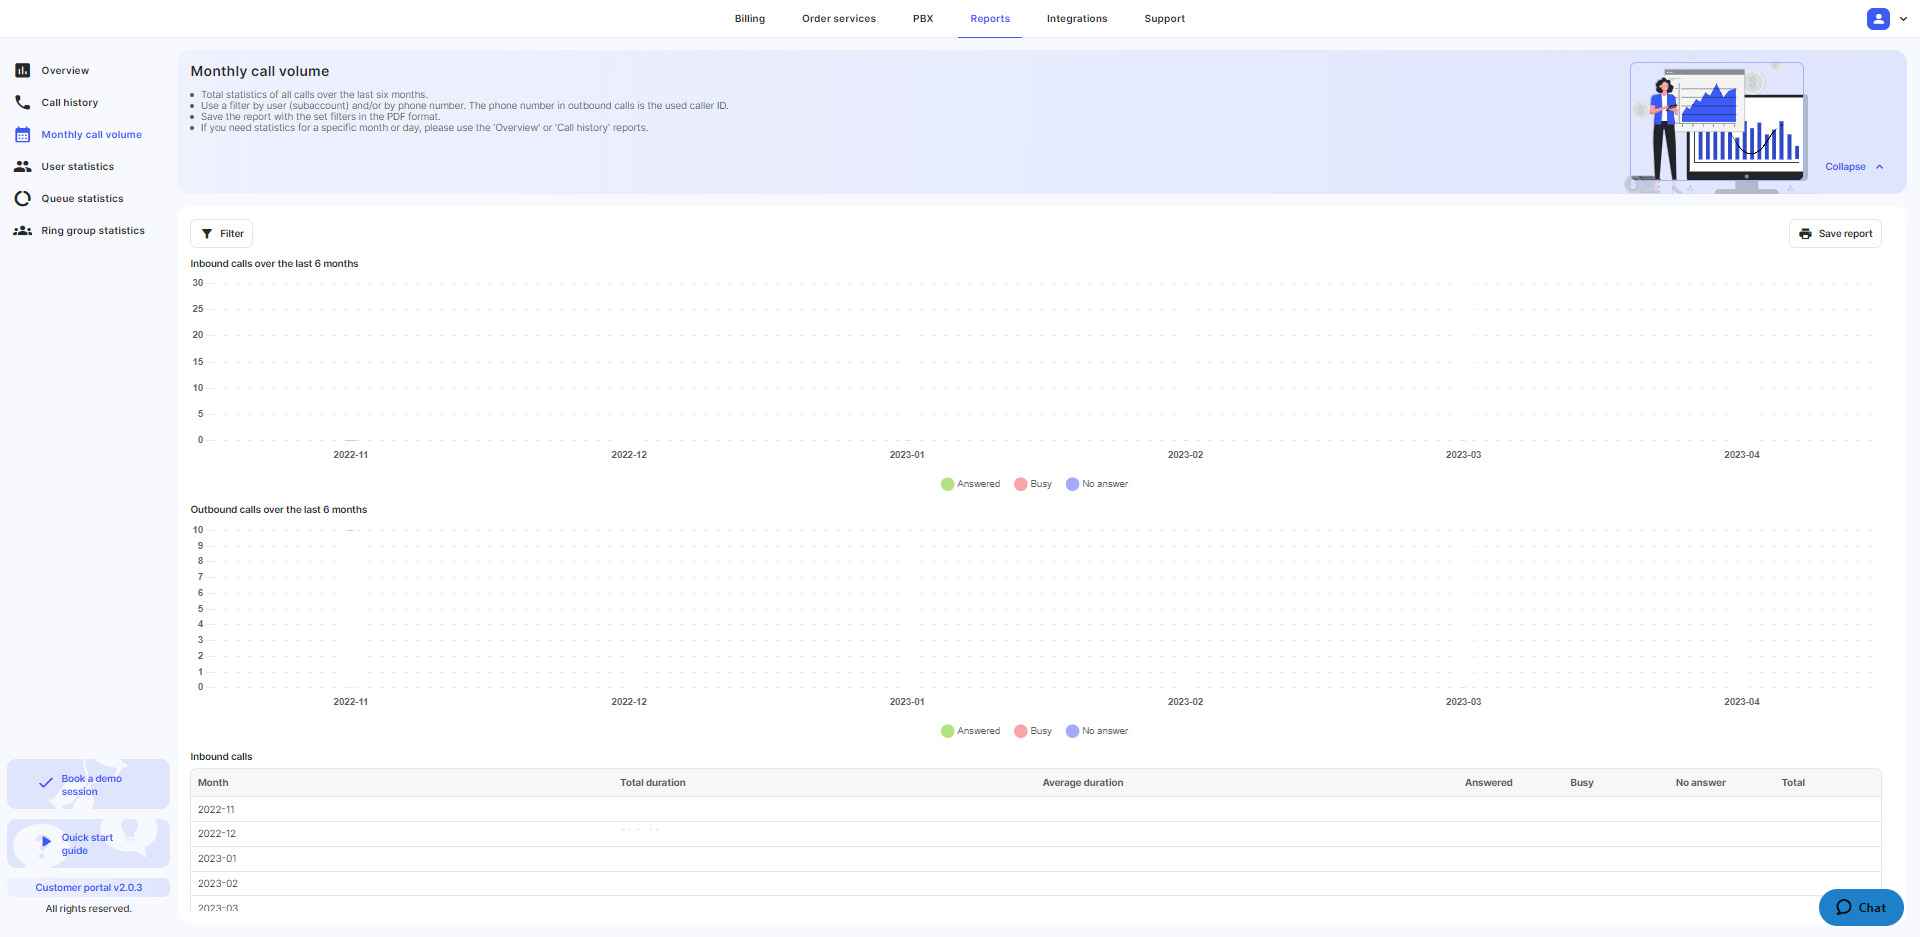
Task: Toggle Busy series in inbound chart legend
Action: 1033,484
